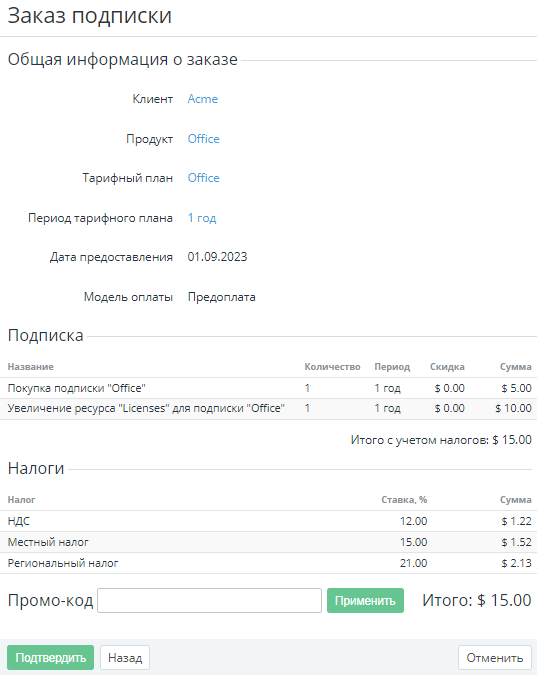Image resolution: width=537 pixels, height=679 pixels.
Task: Click the Региональный налог tax row
Action: 268,563
